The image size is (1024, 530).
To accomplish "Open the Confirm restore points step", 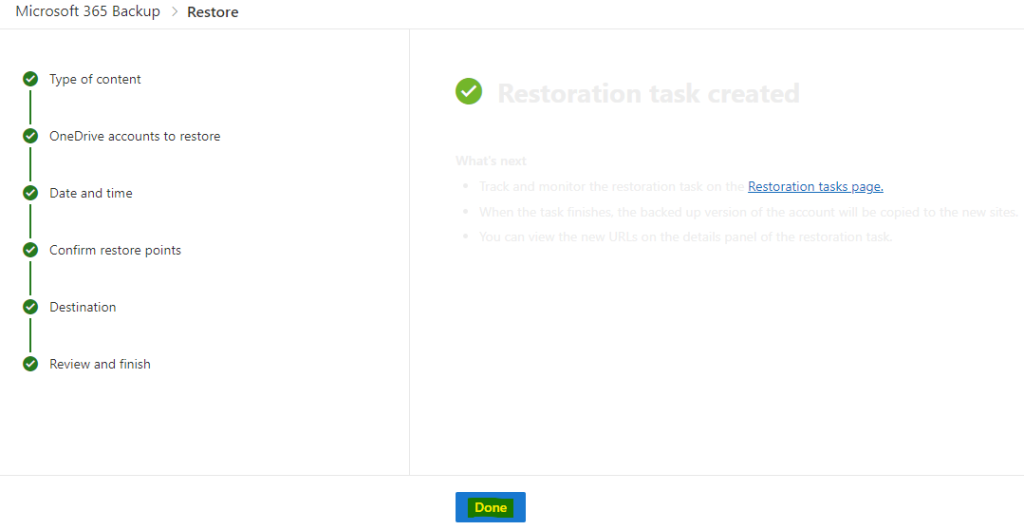I will [x=115, y=250].
